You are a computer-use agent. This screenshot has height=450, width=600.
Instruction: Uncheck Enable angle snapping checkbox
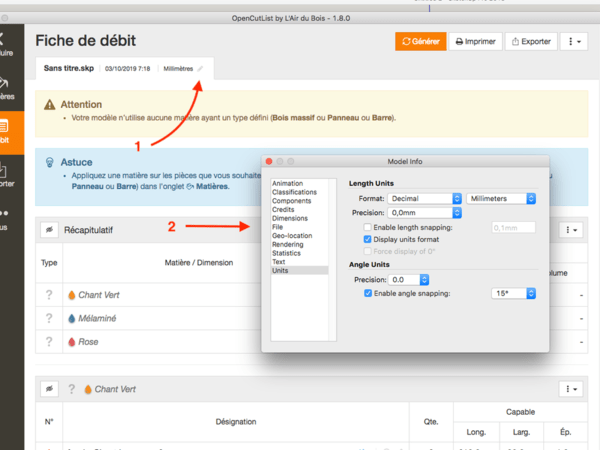[x=368, y=293]
